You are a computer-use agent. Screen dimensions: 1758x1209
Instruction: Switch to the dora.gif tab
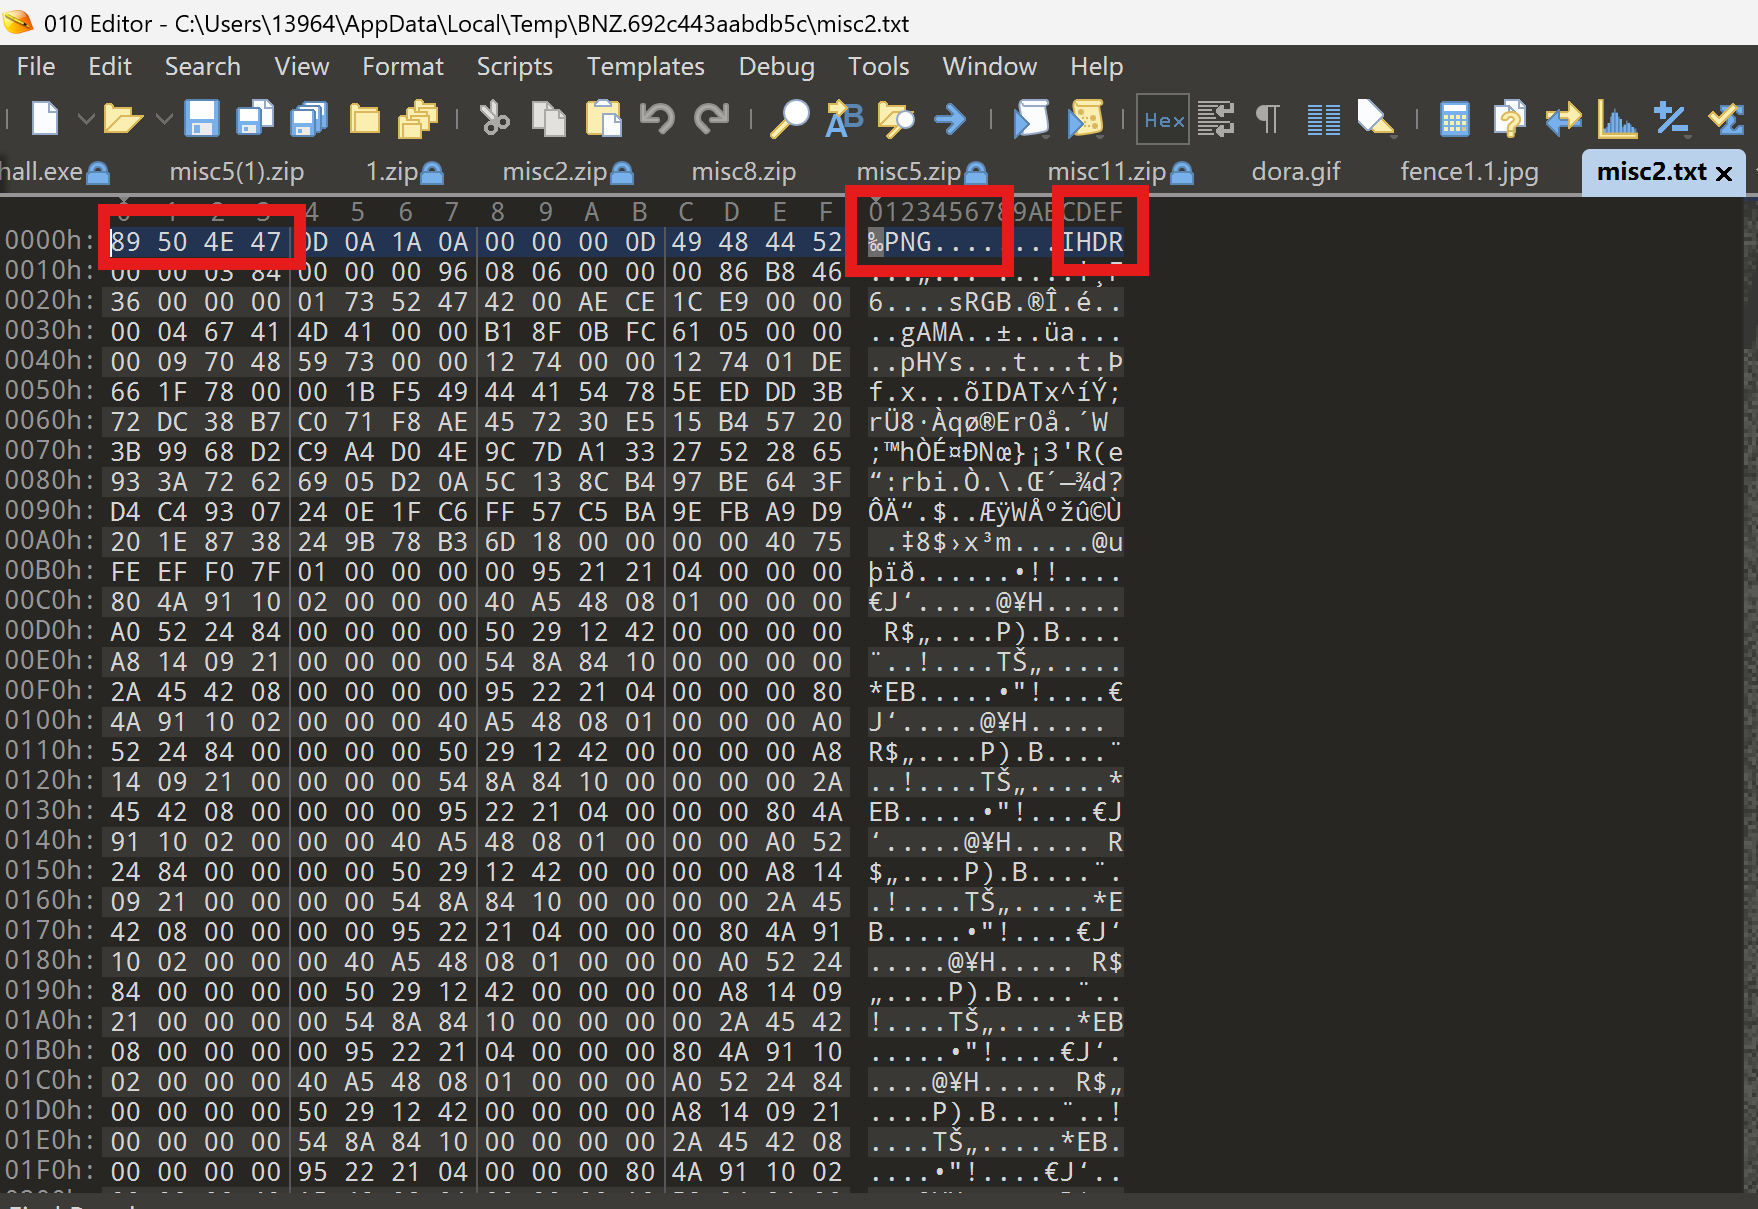tap(1296, 171)
